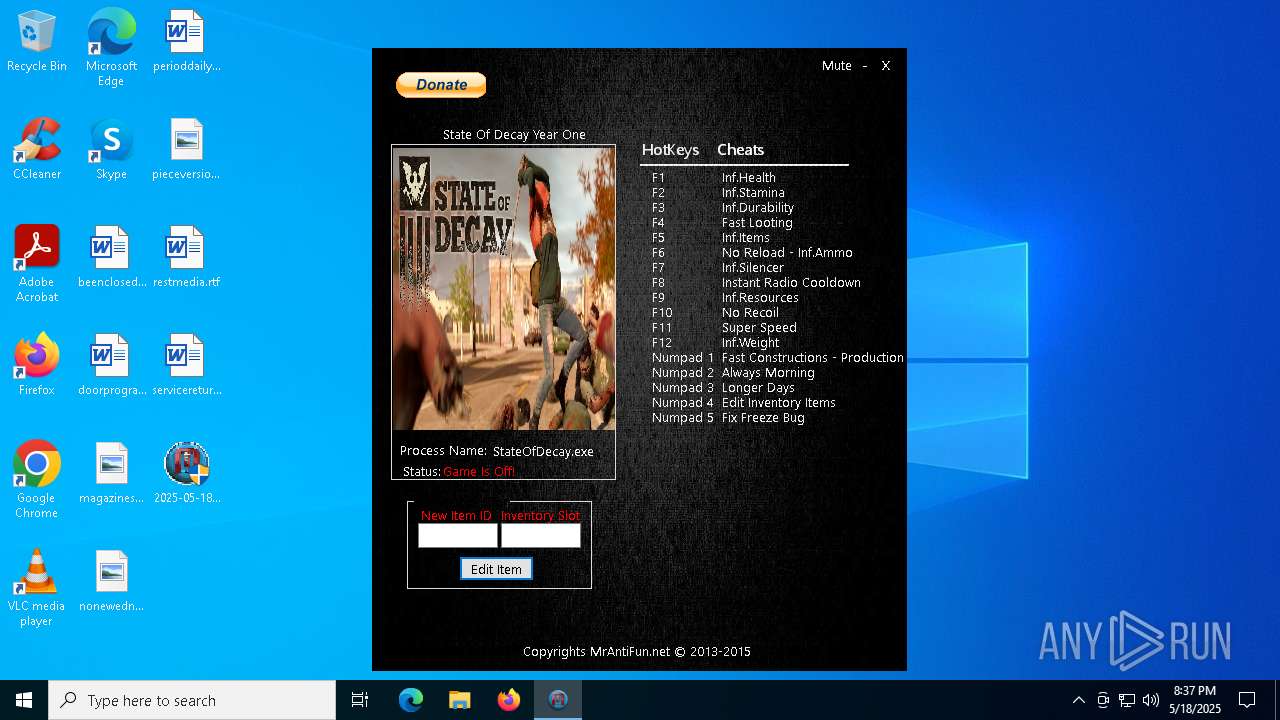
Task: Open Task View on the taskbar
Action: [x=360, y=700]
